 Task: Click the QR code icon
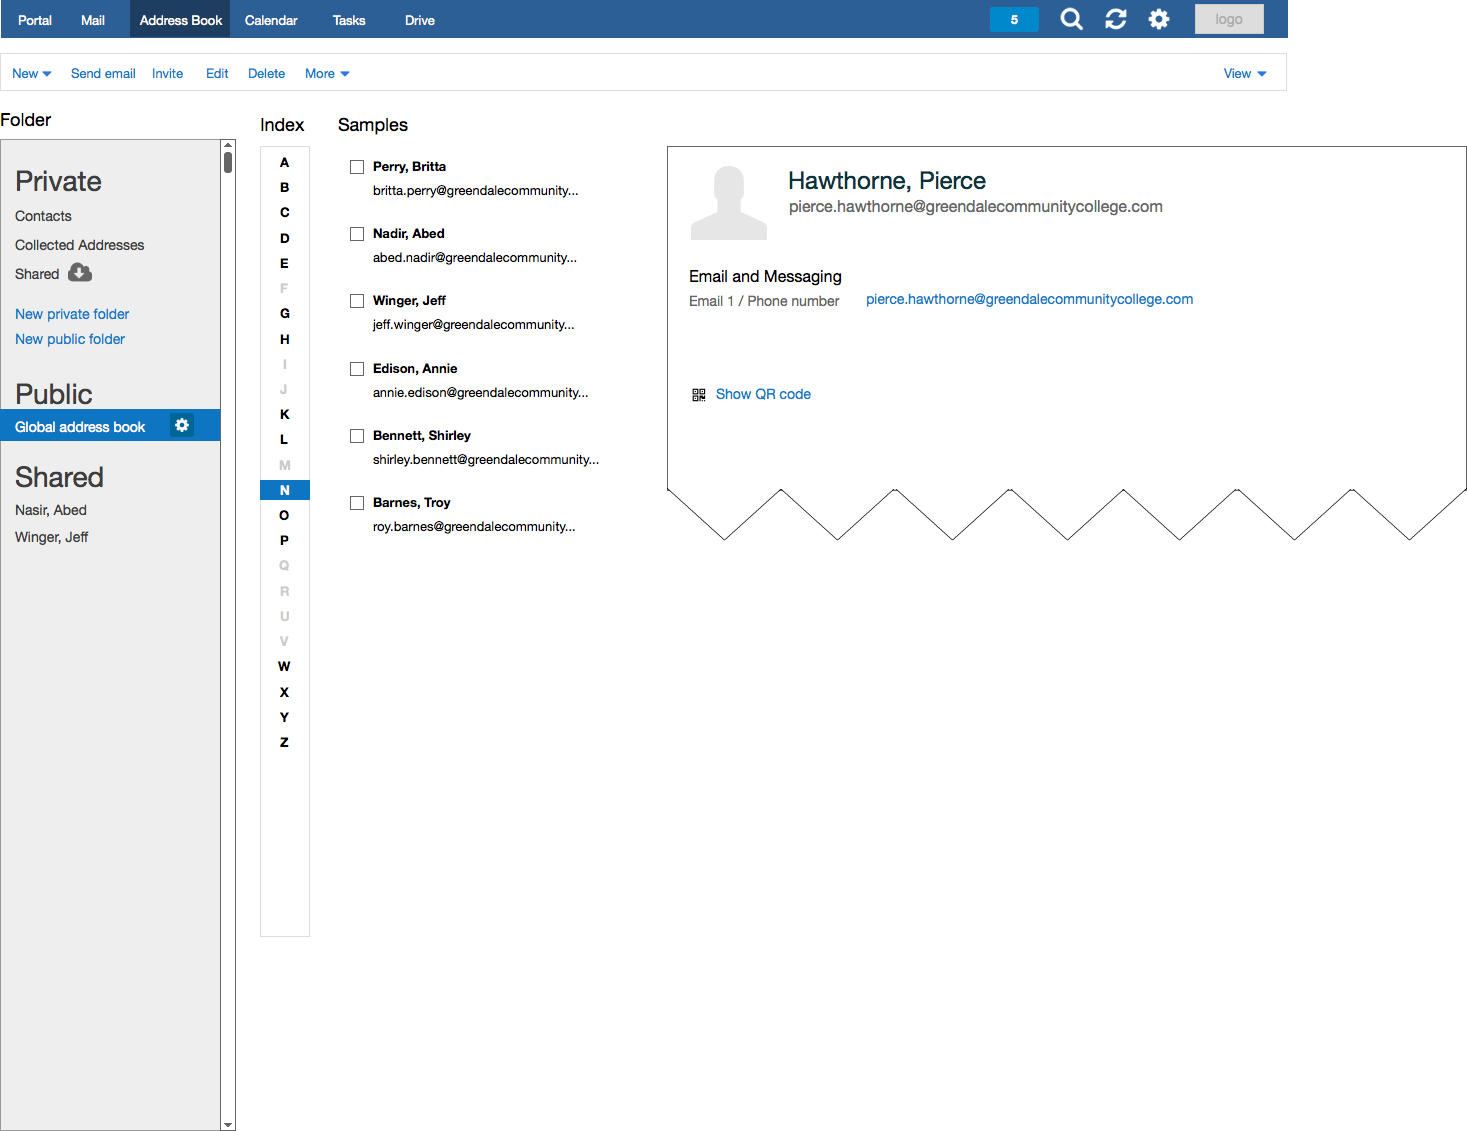(699, 395)
